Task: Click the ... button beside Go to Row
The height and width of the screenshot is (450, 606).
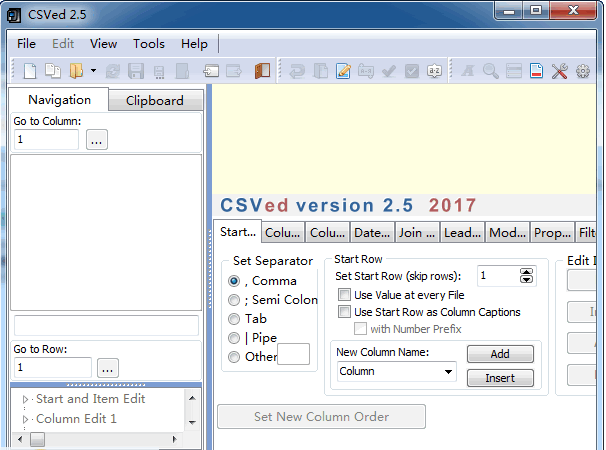Action: click(x=107, y=368)
